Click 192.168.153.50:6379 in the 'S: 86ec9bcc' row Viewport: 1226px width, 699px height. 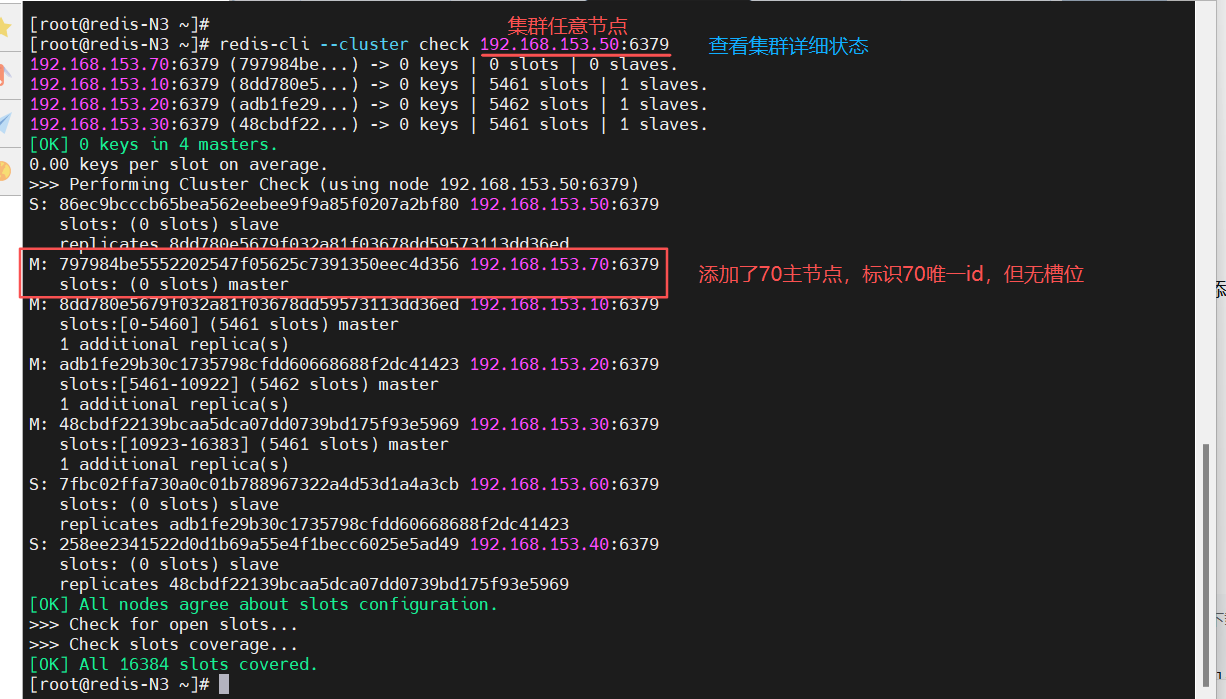(564, 204)
